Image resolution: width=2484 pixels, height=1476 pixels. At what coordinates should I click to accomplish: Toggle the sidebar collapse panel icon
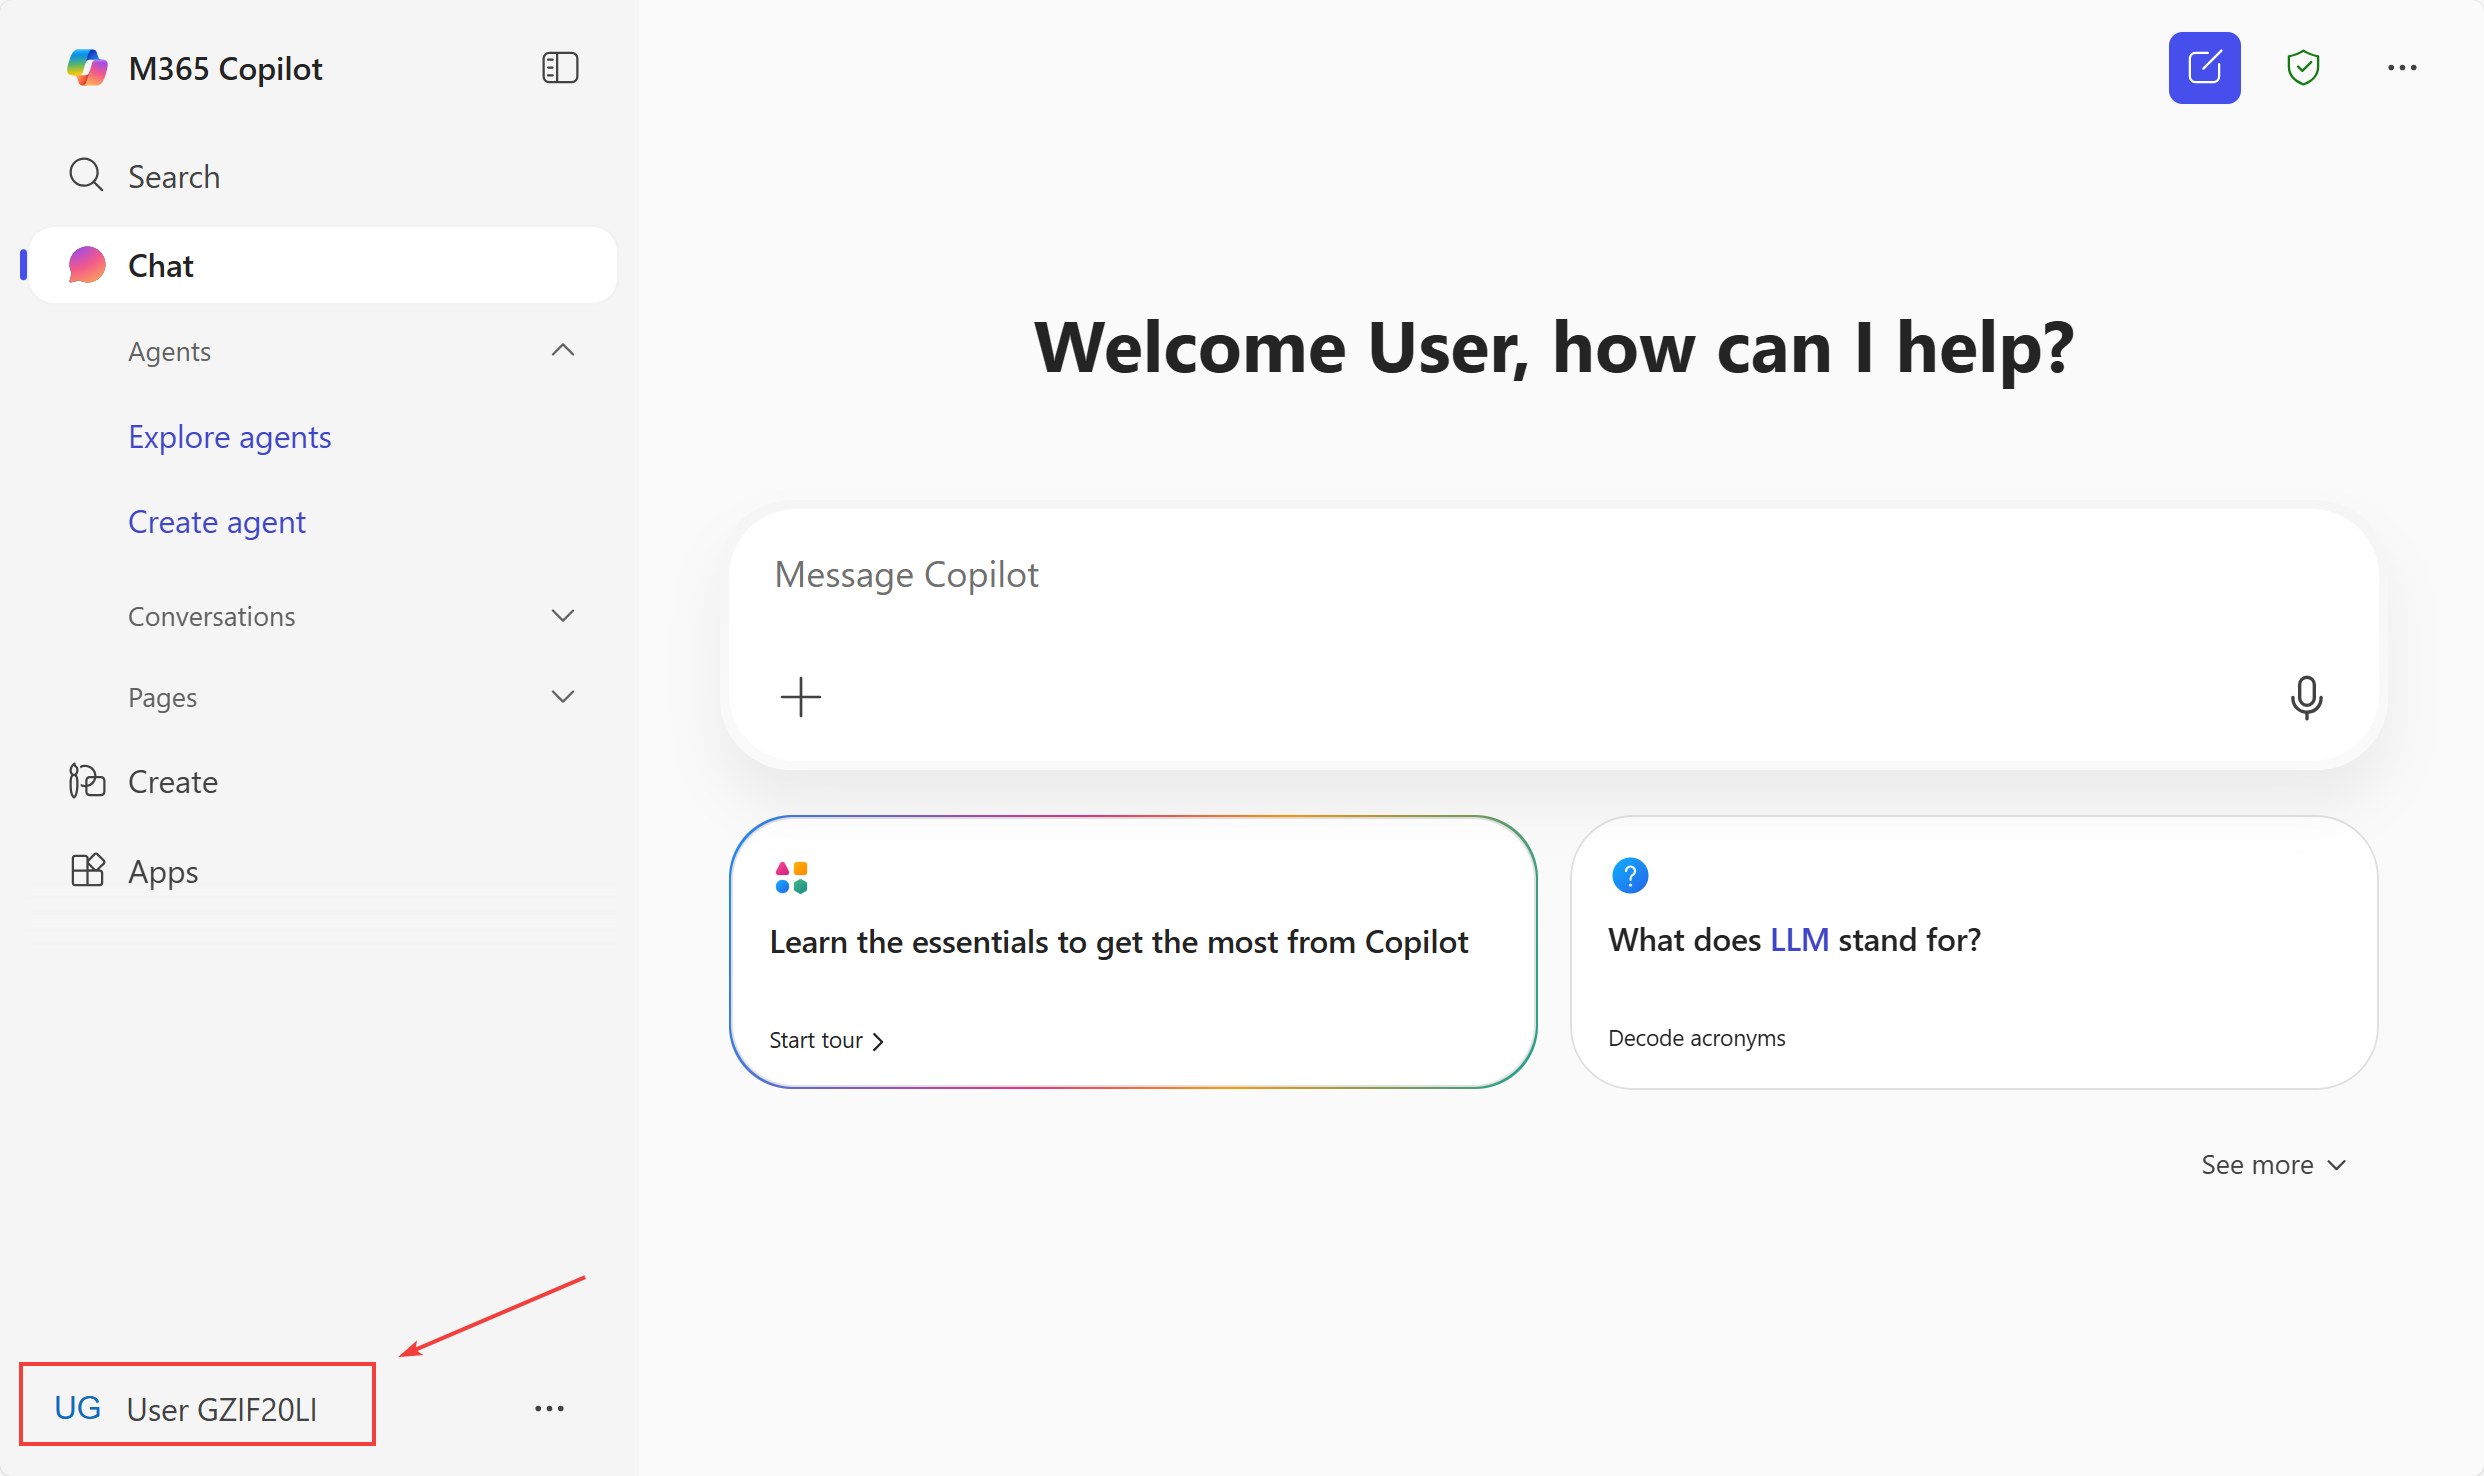click(x=560, y=68)
